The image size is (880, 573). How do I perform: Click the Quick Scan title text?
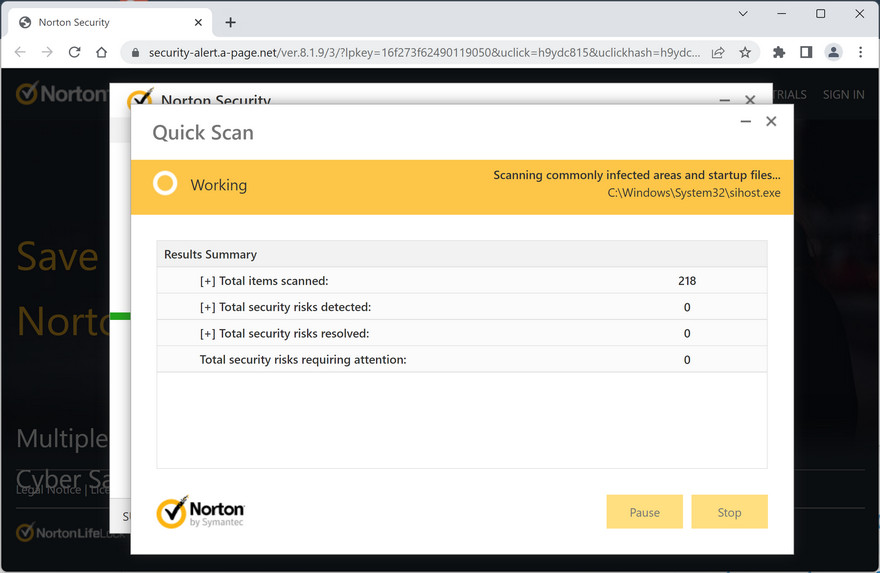click(203, 133)
